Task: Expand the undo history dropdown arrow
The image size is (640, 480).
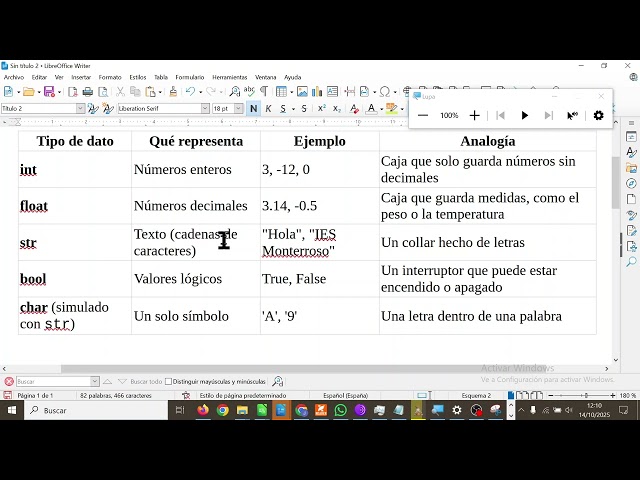Action: (x=200, y=92)
